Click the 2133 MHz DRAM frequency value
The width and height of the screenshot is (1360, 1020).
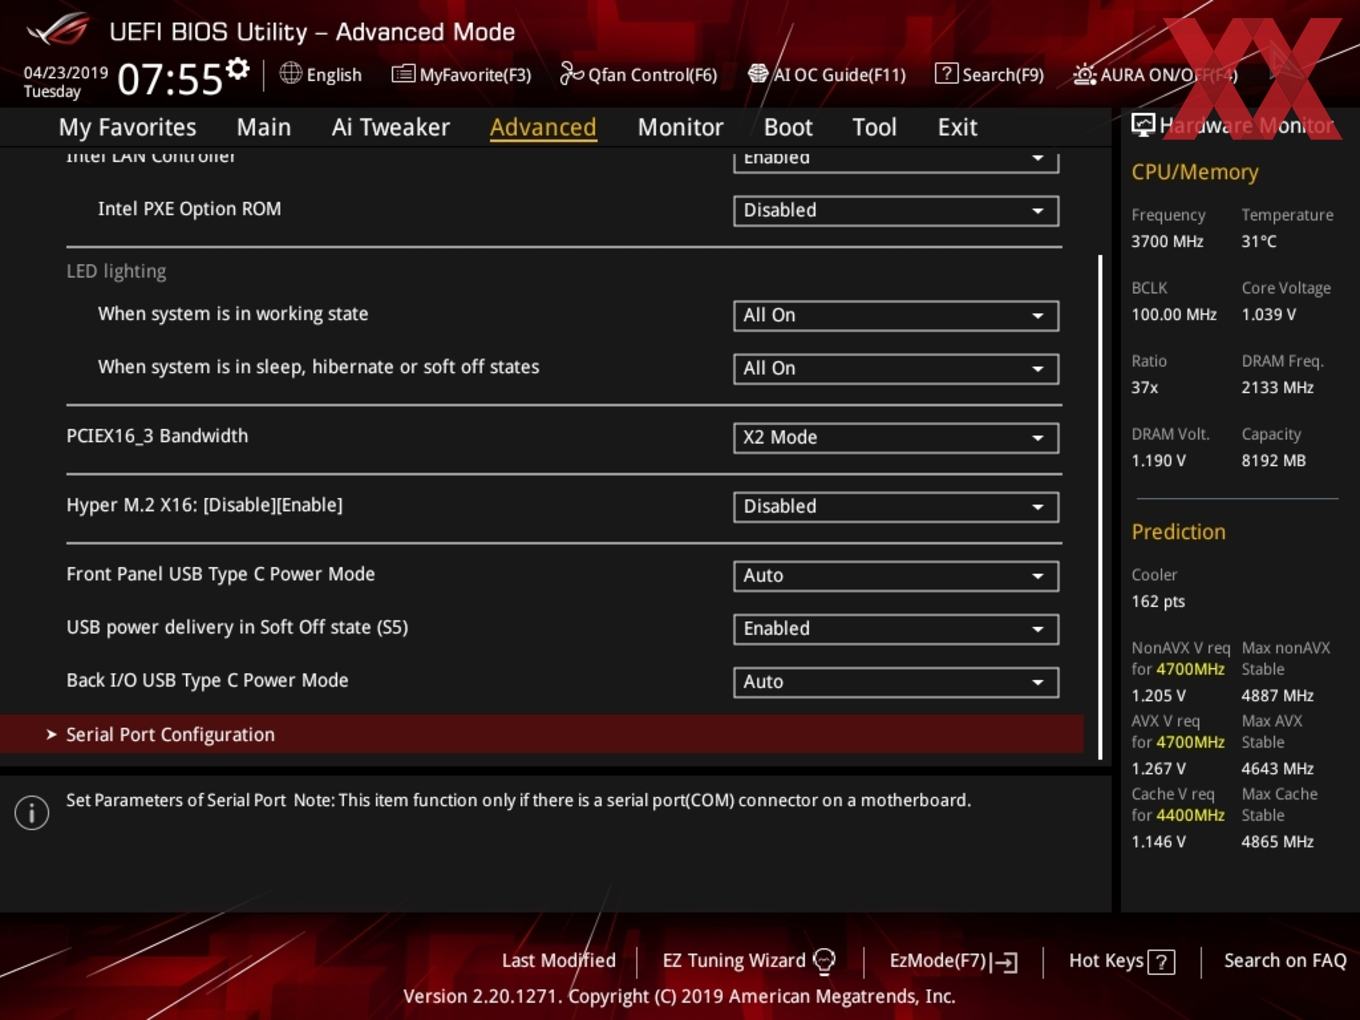click(1277, 387)
